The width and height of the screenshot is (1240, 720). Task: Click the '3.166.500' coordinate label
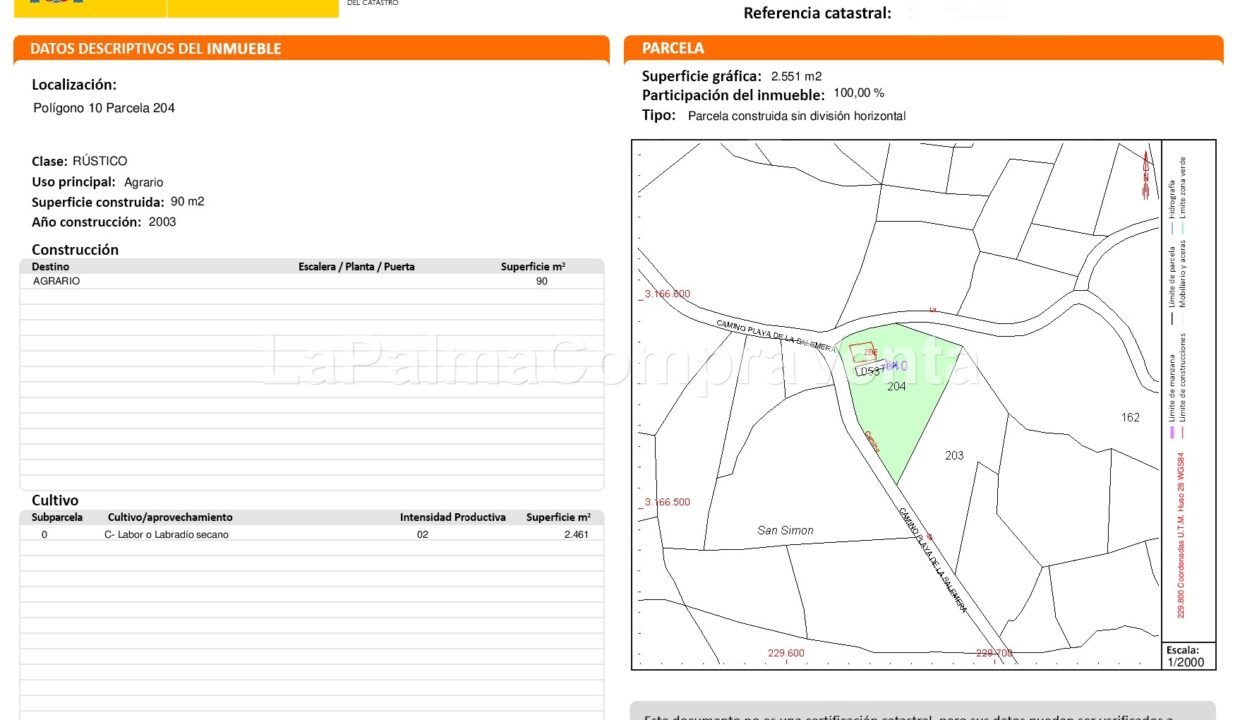[x=666, y=502]
